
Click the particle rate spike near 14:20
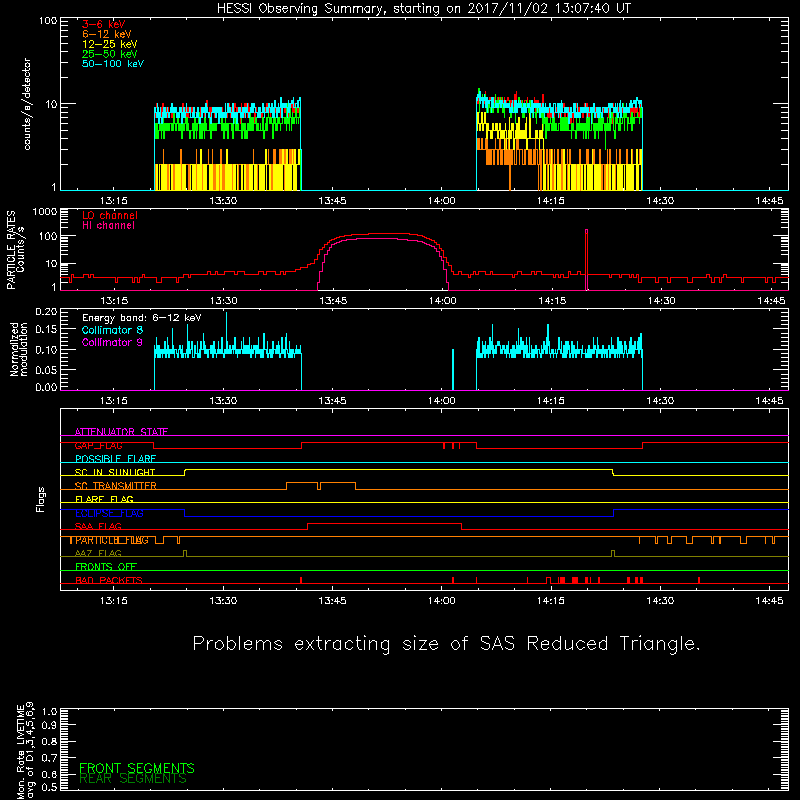[587, 259]
